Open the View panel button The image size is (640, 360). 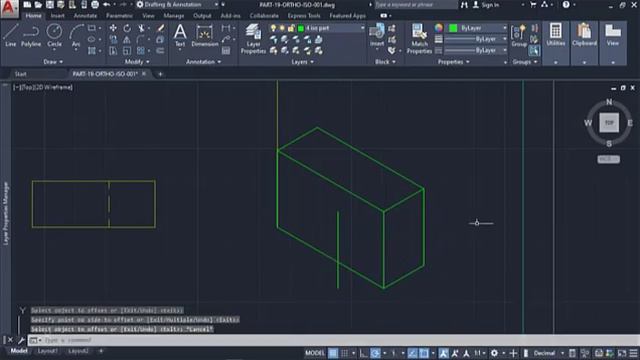click(x=613, y=36)
